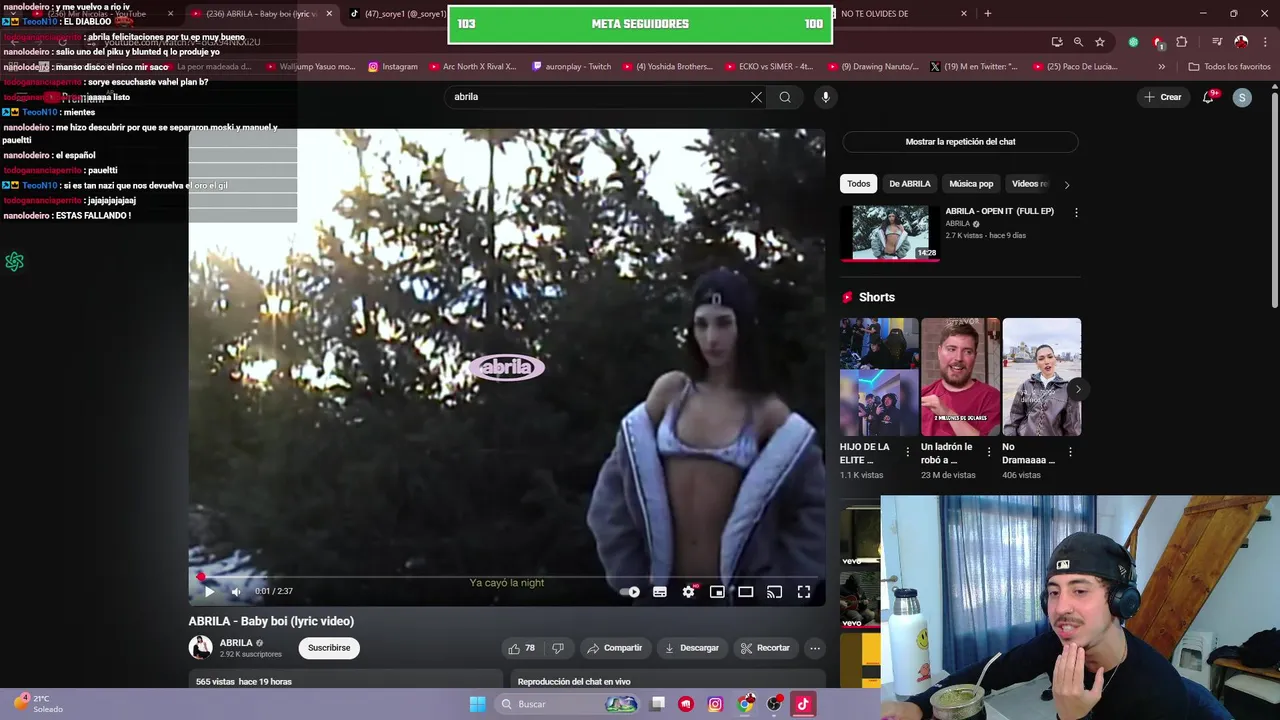Open a new browser tab with plus
1280x720 pixels.
click(x=988, y=14)
